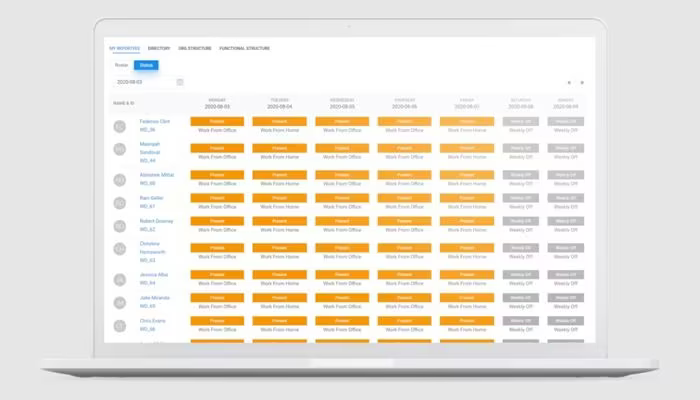
Task: Click Work From Office under Jake Miranda's Wednesday
Action: click(x=342, y=307)
